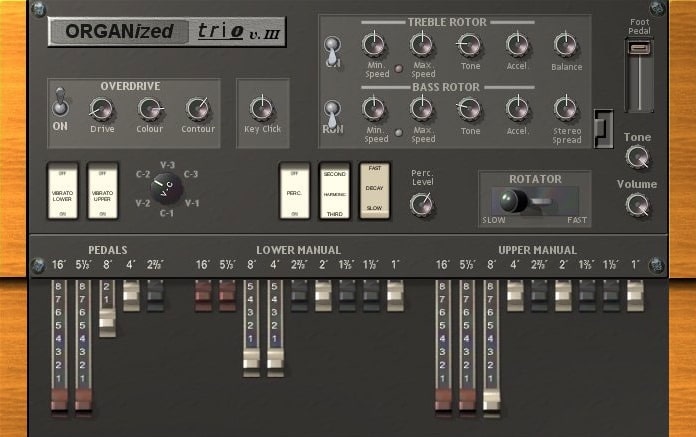Click the Key Click knob
The height and width of the screenshot is (437, 696).
(262, 108)
